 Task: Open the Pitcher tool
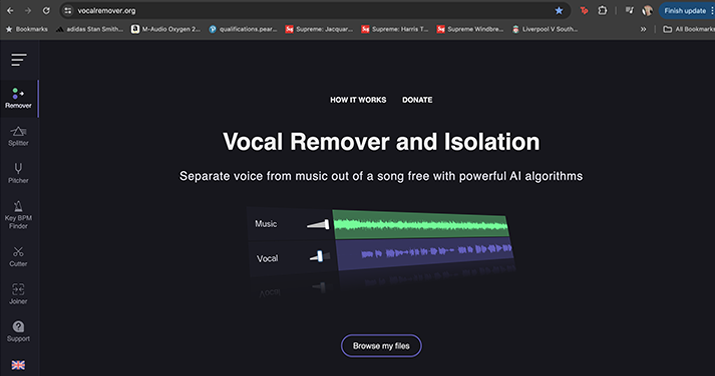[x=18, y=174]
